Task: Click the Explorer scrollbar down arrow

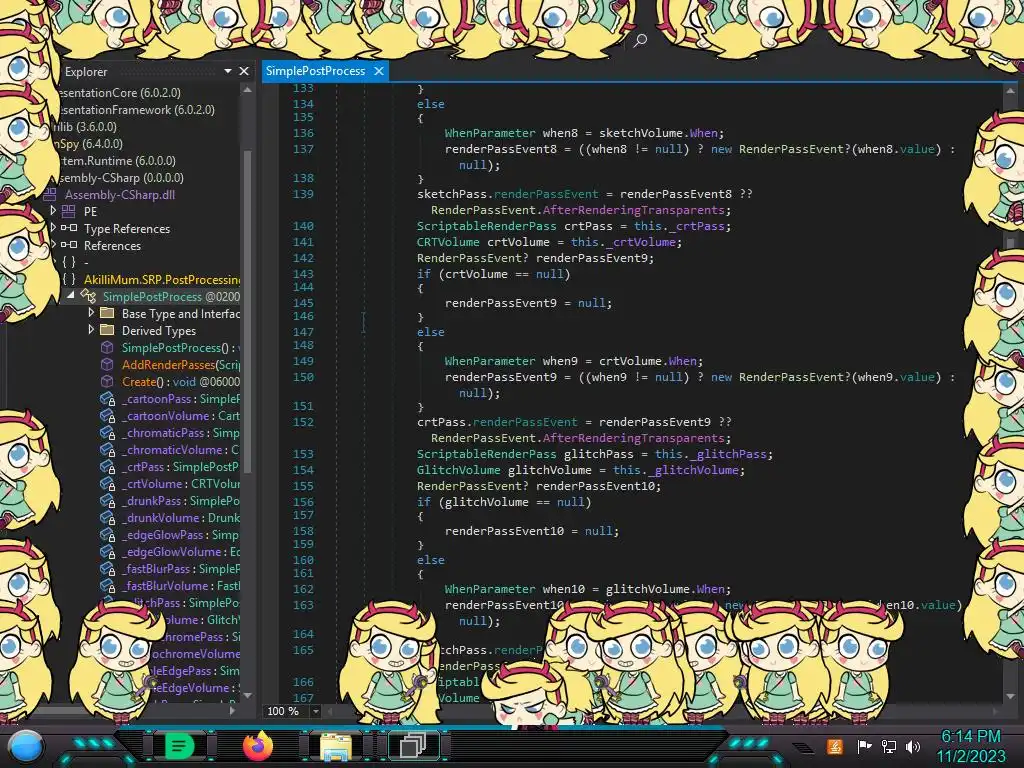Action: 248,696
